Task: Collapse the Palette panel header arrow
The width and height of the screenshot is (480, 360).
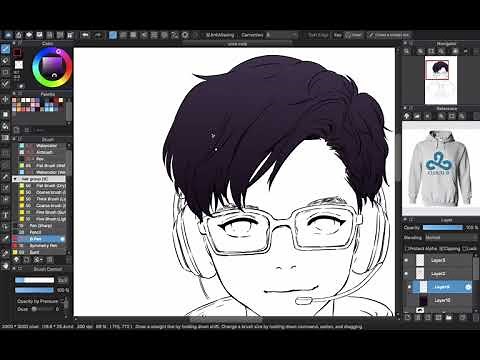Action: [x=14, y=94]
